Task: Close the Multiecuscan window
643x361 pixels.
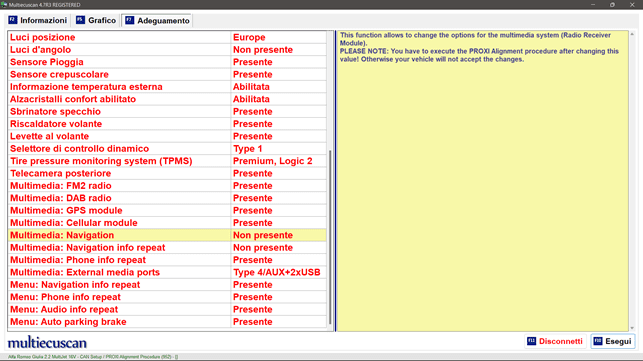Action: tap(632, 5)
